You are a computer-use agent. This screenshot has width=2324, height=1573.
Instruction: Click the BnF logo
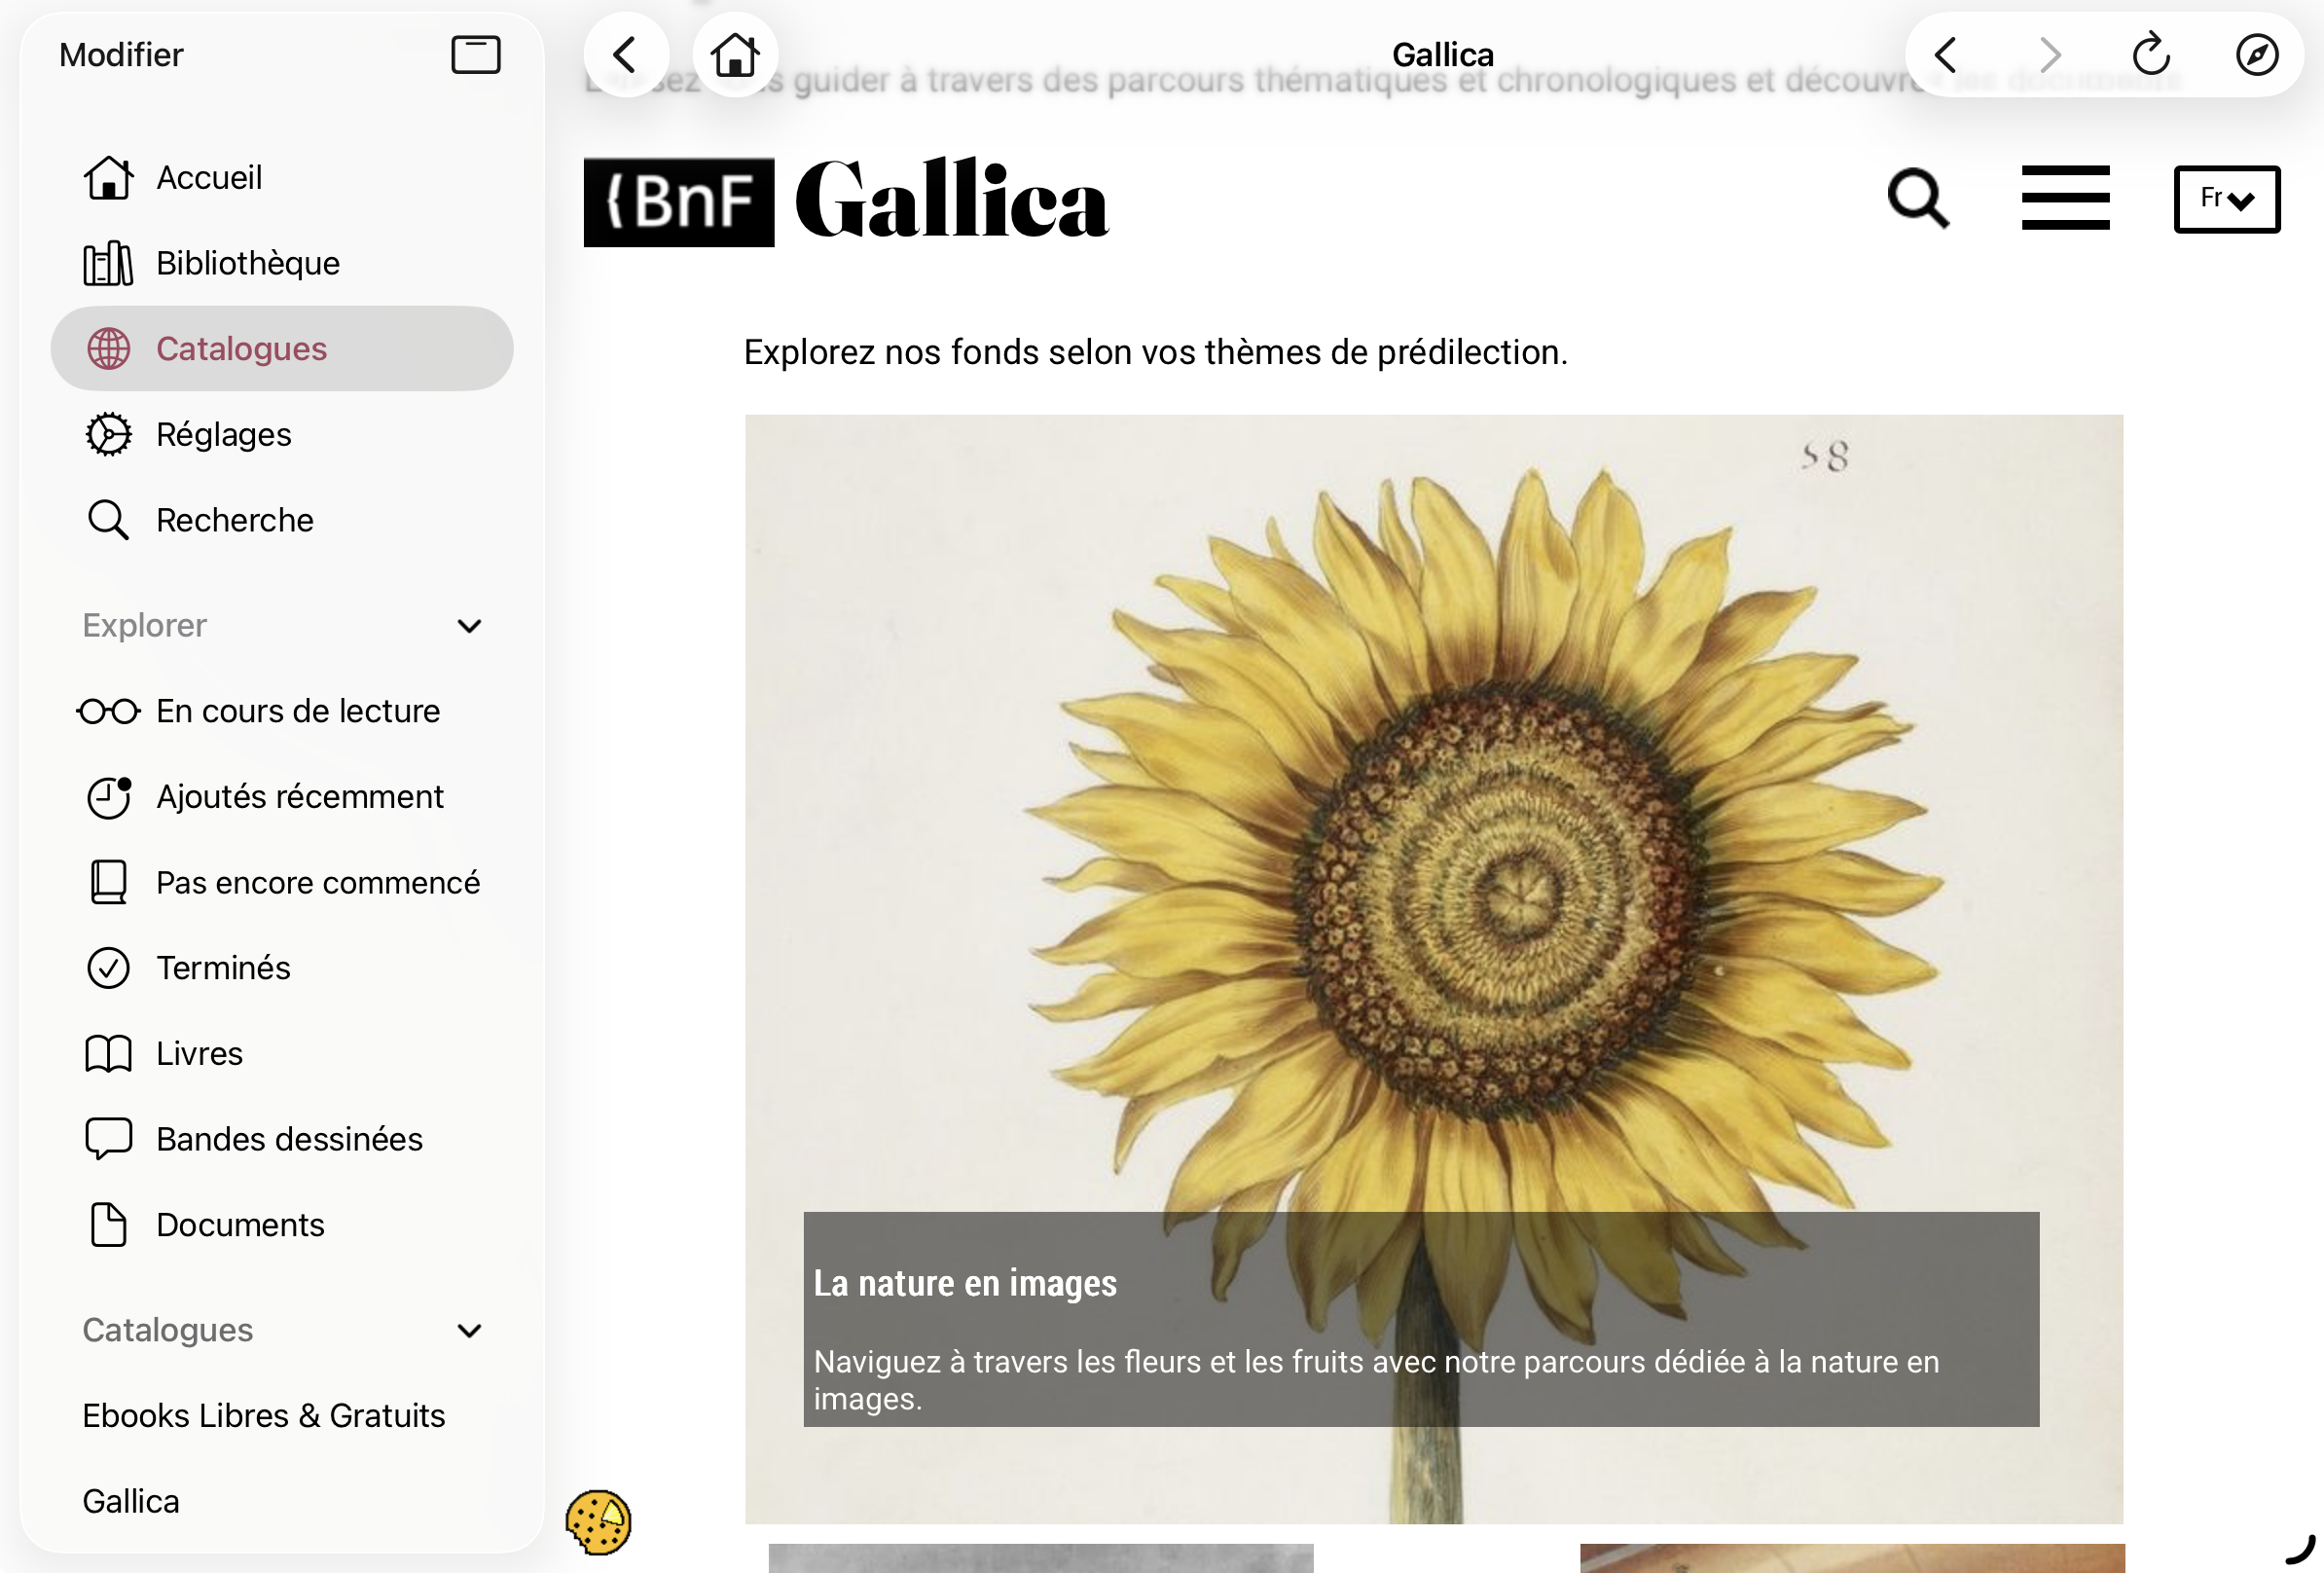pyautogui.click(x=679, y=202)
